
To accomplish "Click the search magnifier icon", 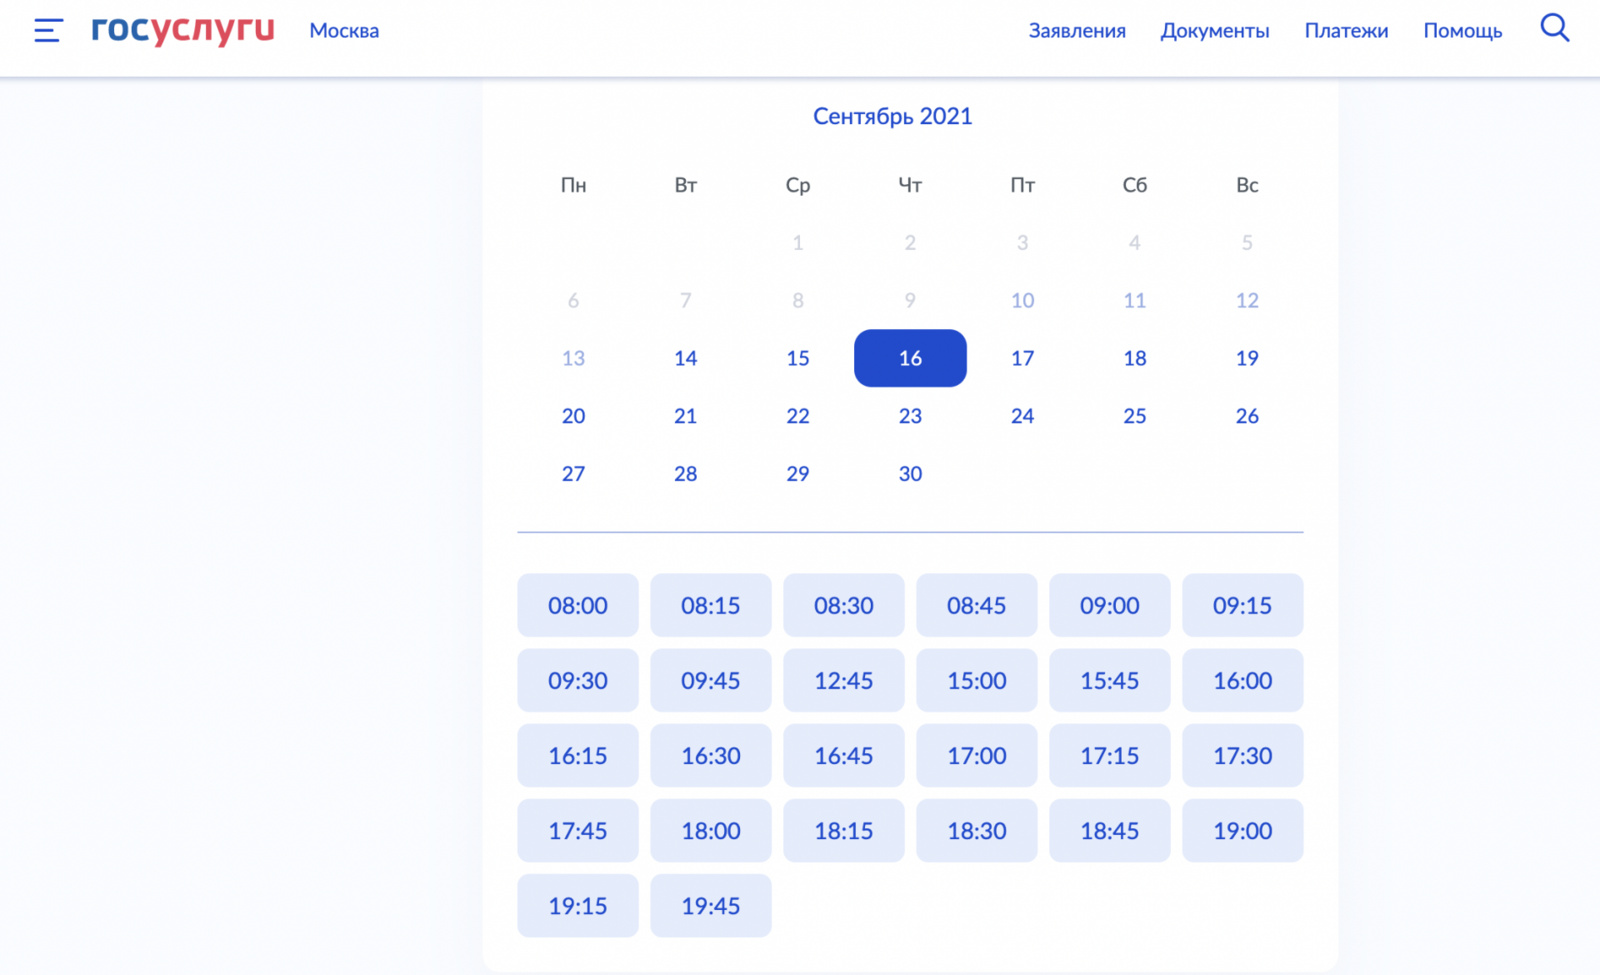I will click(x=1554, y=28).
